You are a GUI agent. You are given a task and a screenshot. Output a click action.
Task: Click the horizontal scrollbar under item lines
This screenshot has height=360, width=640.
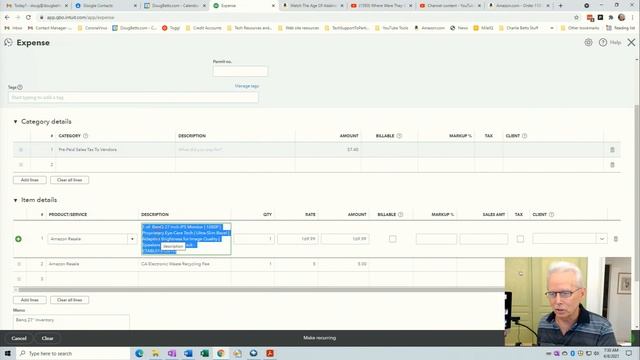pyautogui.click(x=261, y=290)
